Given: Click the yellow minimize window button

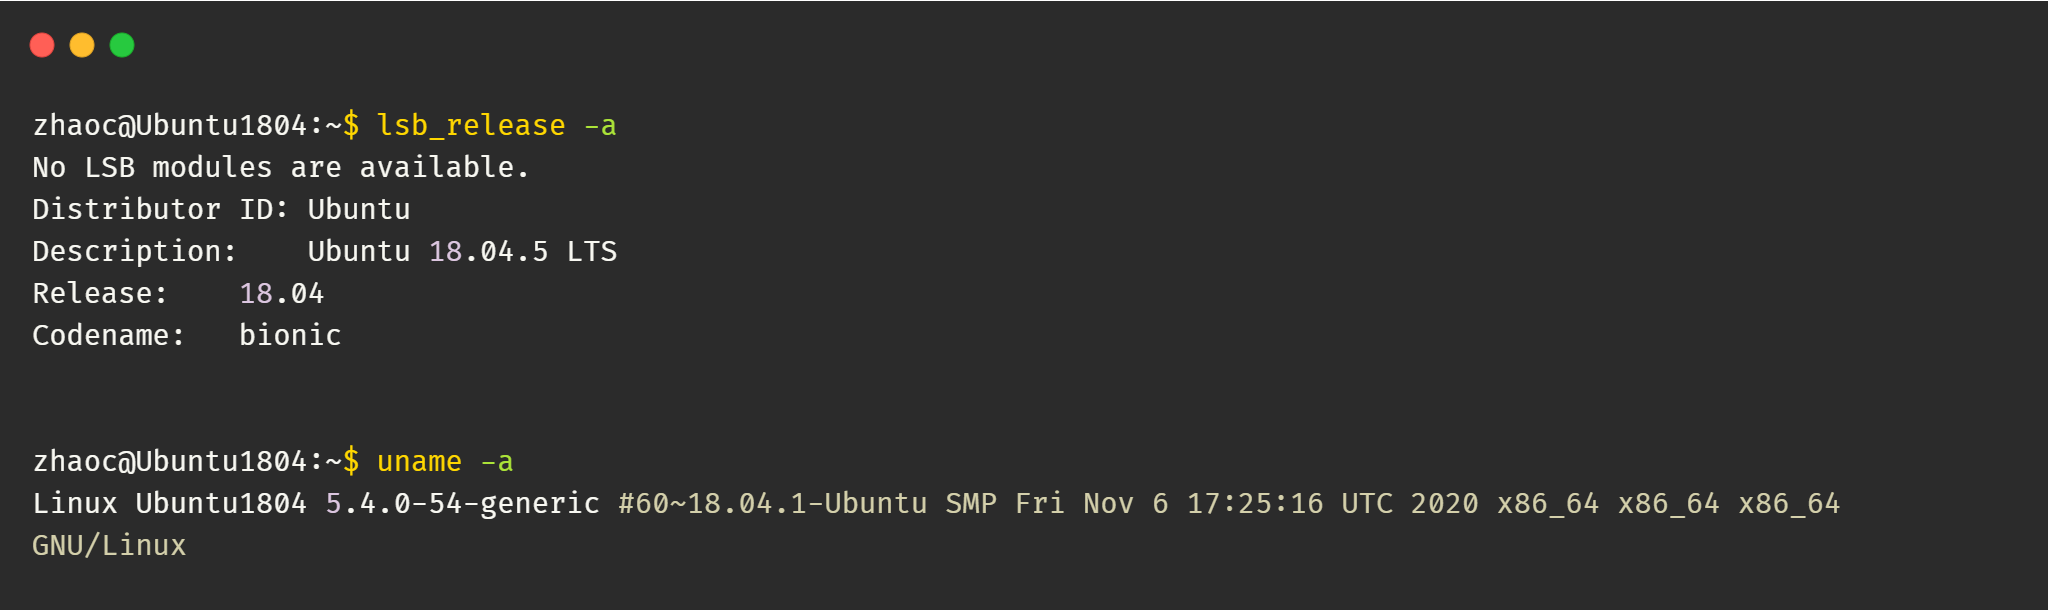Looking at the screenshot, I should point(82,45).
